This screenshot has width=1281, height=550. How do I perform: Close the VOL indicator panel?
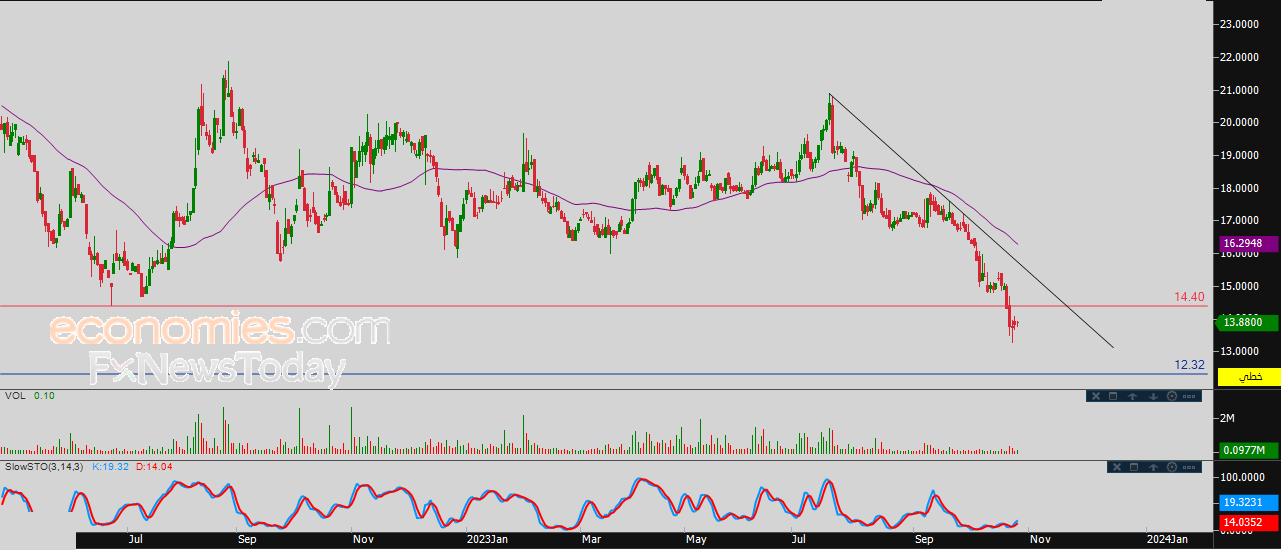[x=1096, y=396]
